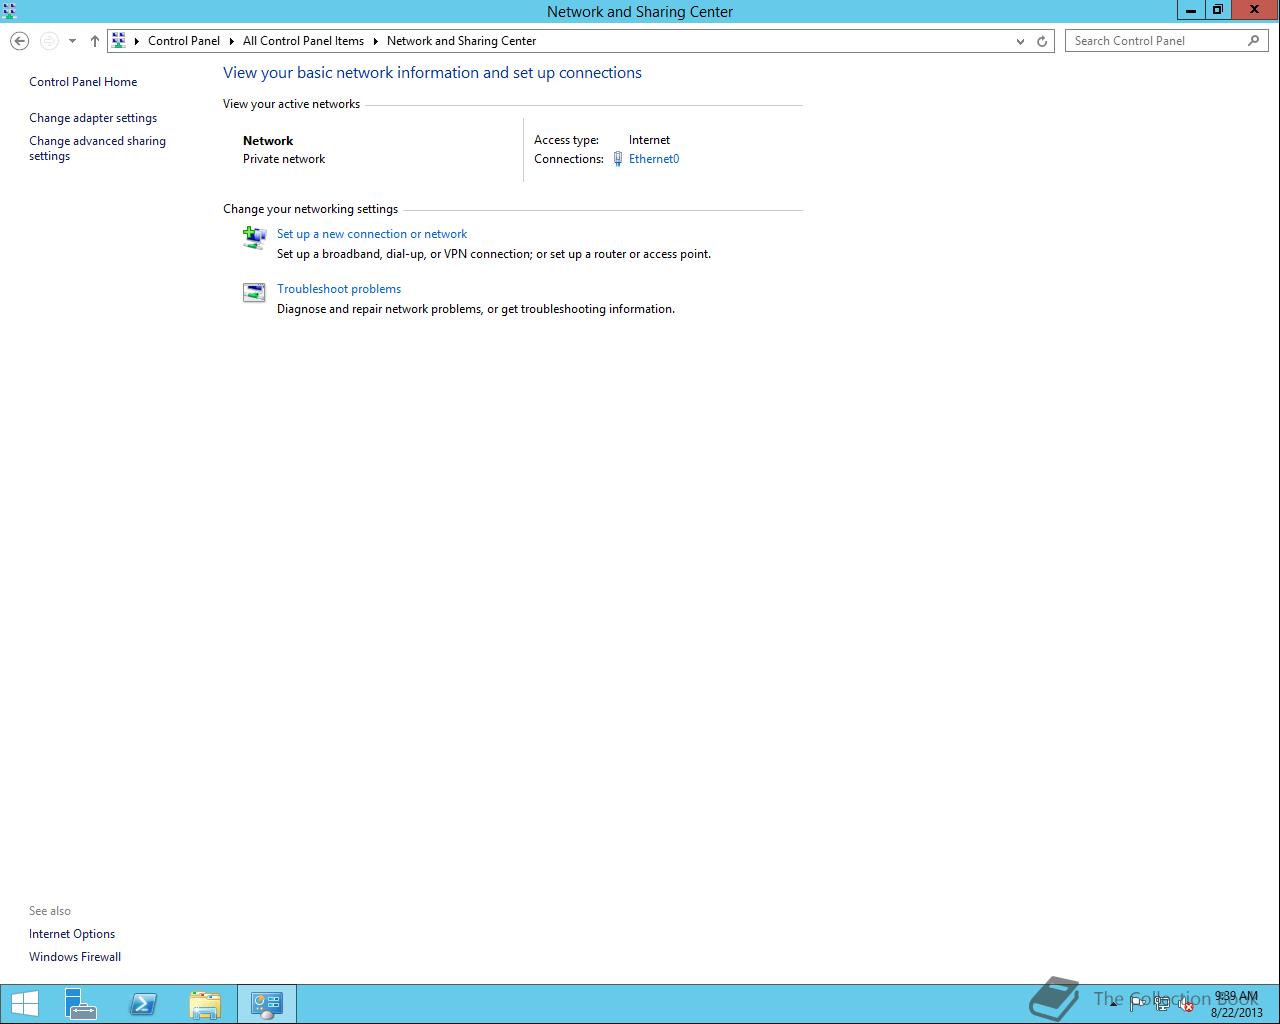
Task: Navigate to All Control Panel Items breadcrumb
Action: (x=303, y=41)
